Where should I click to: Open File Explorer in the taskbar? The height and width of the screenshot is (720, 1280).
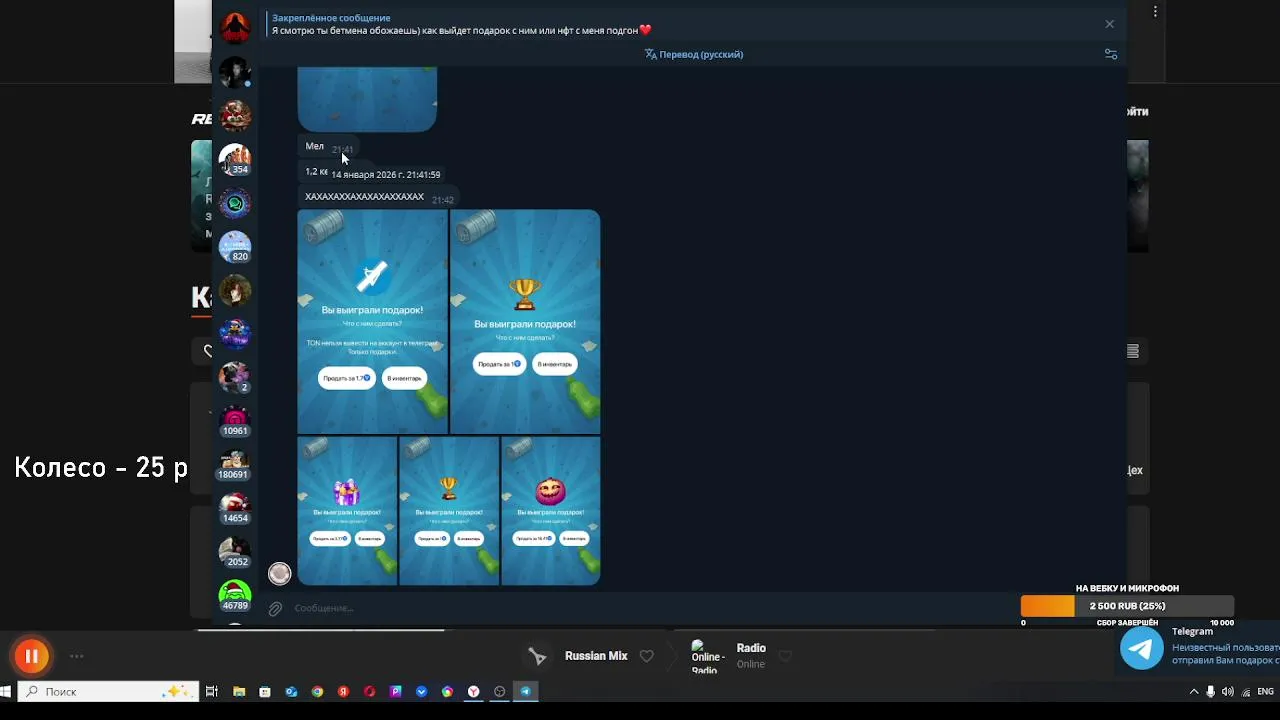(239, 691)
